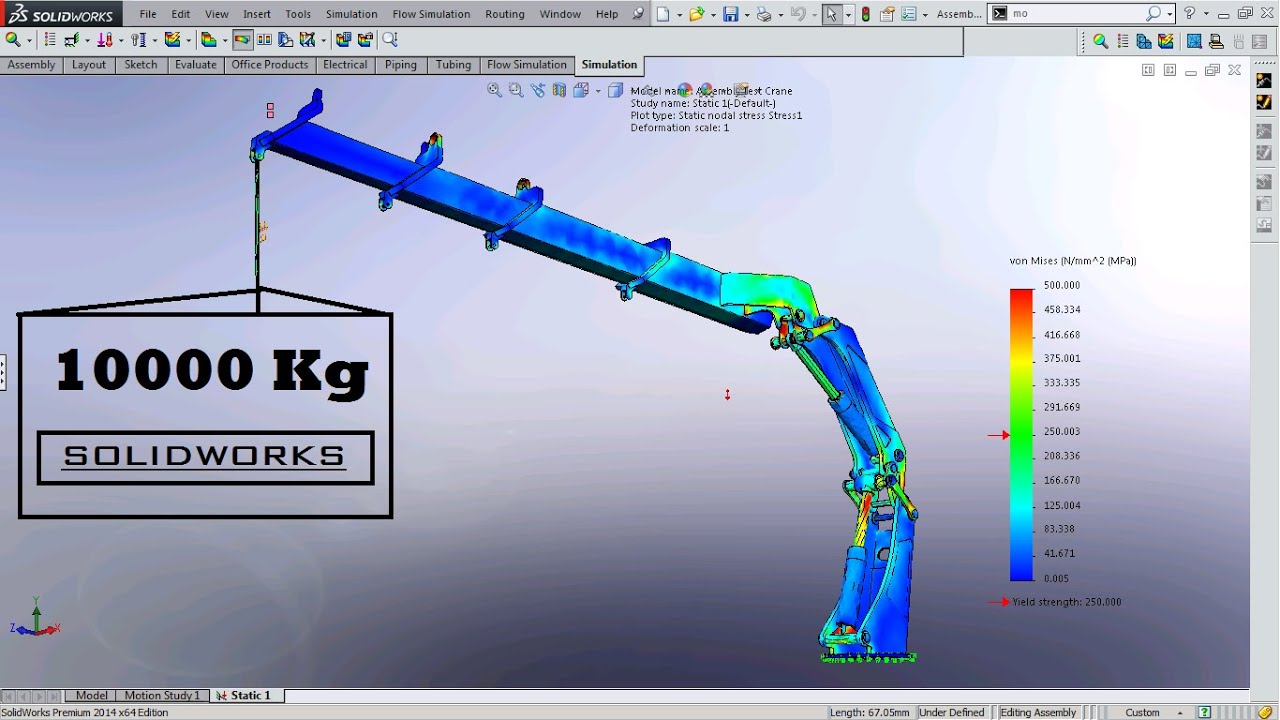The image size is (1280, 720).
Task: Click the von Mises color legend bar
Action: click(x=1021, y=434)
